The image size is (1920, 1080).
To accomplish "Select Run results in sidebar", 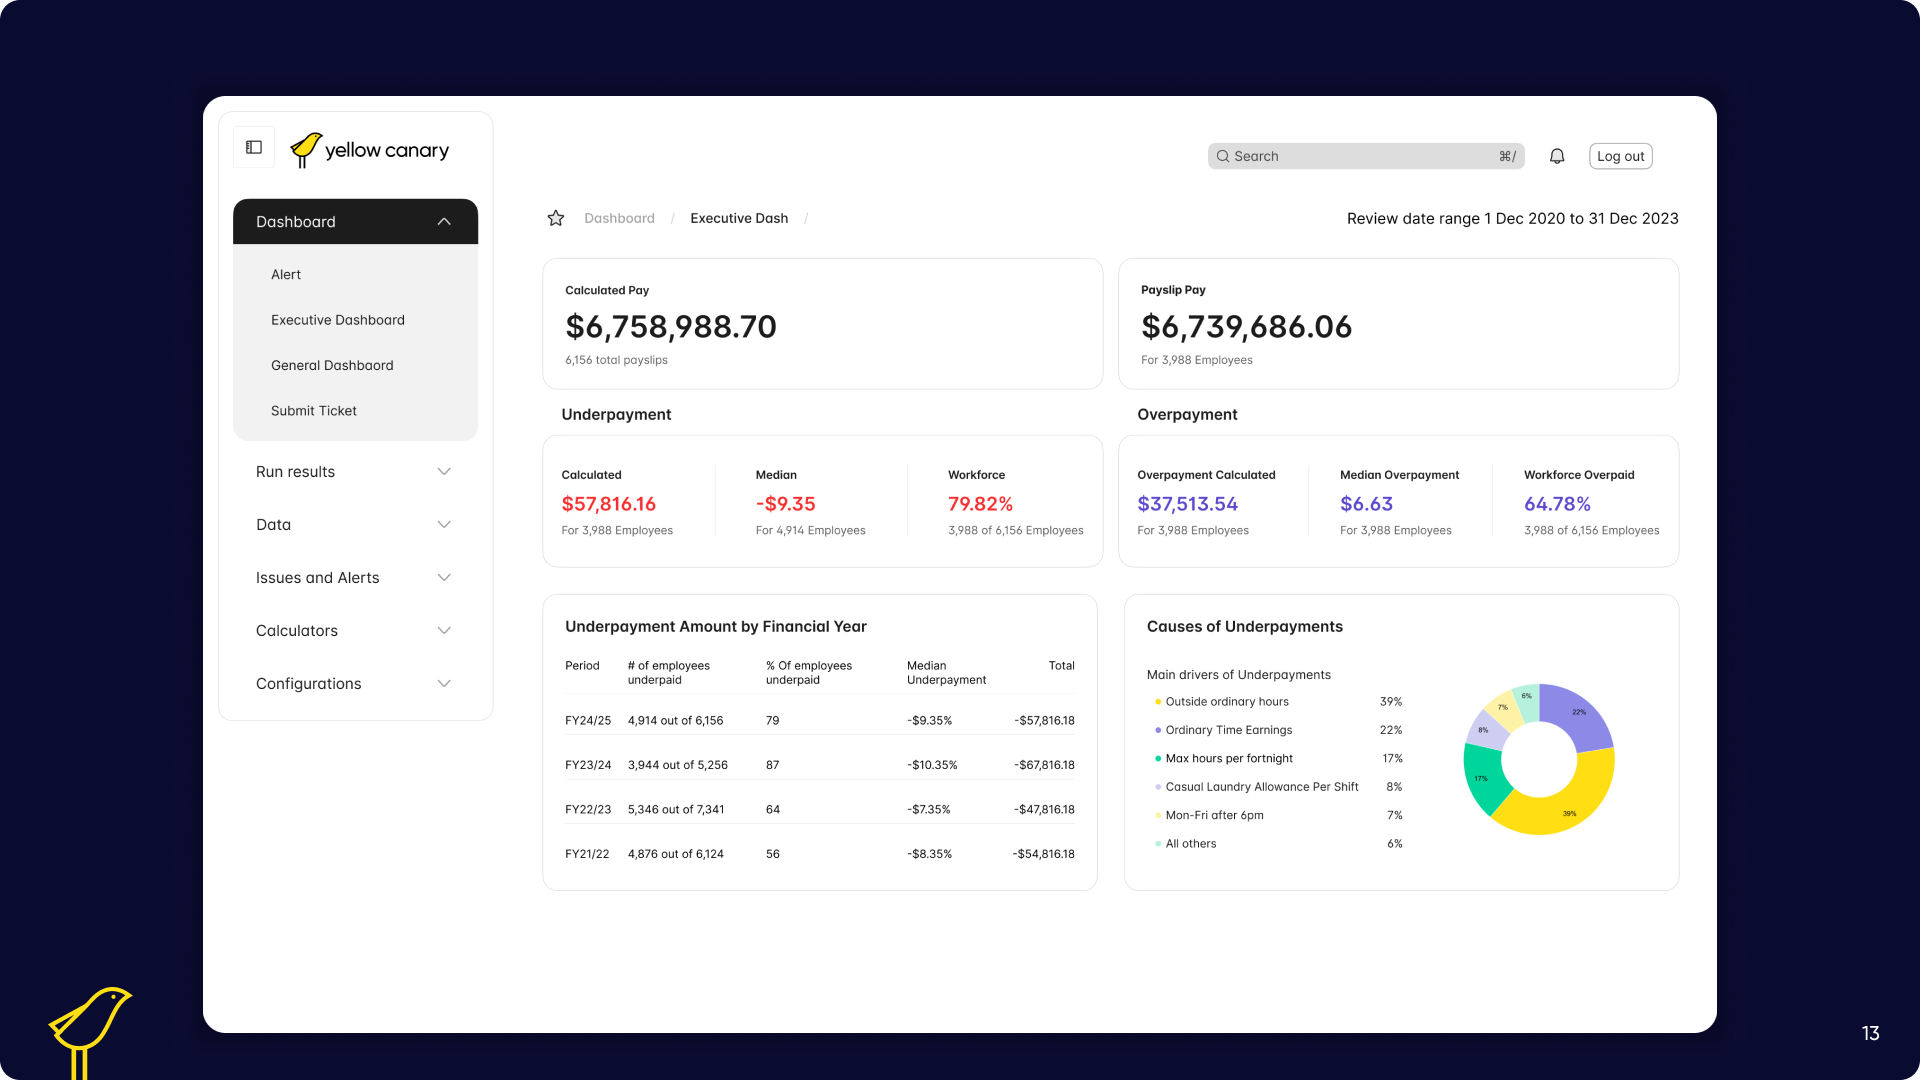I will coord(295,472).
